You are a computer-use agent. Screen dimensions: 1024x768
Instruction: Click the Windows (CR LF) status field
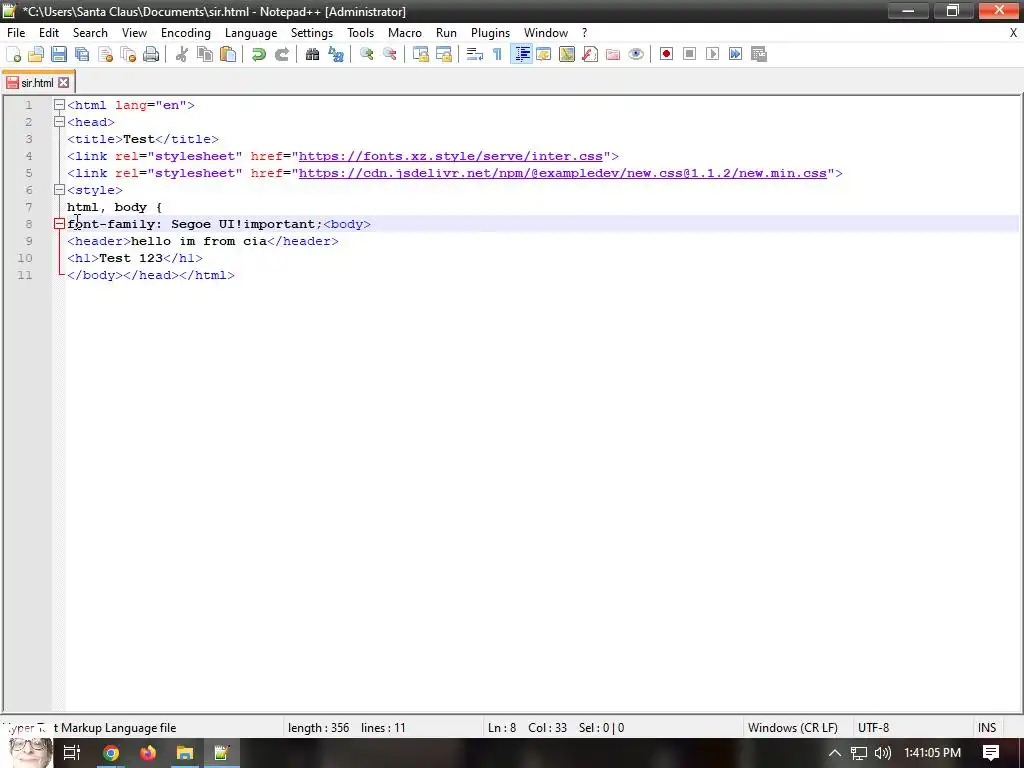(793, 728)
